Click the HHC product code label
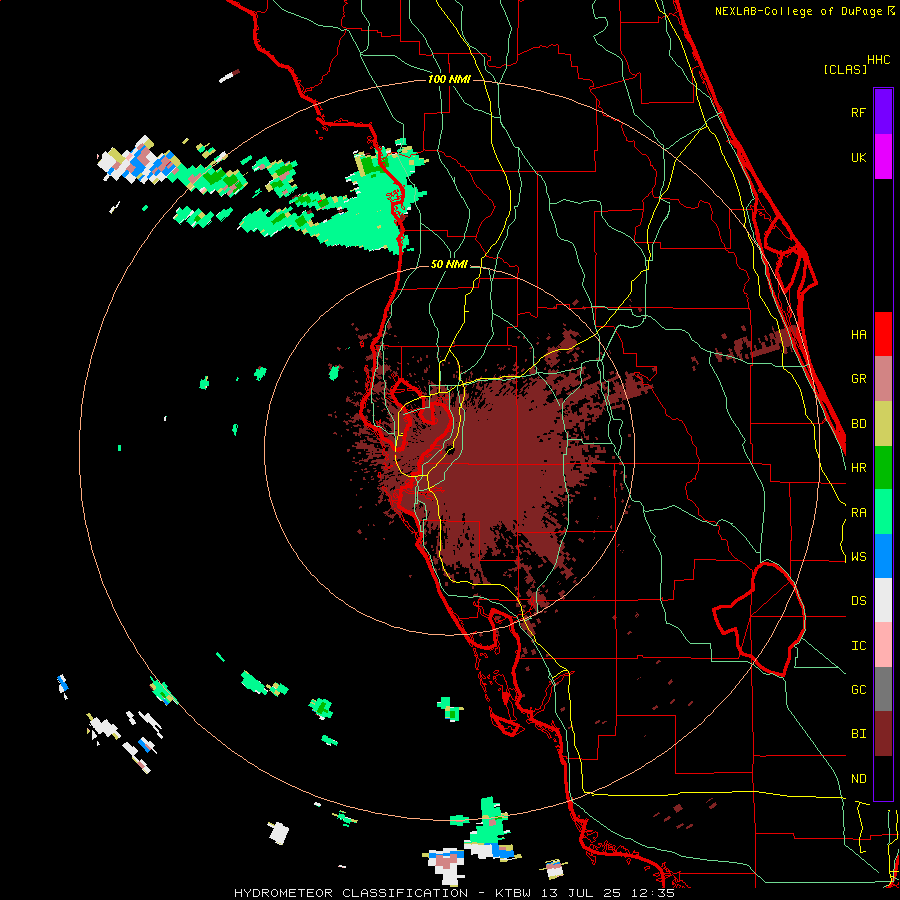900x900 pixels. click(878, 60)
